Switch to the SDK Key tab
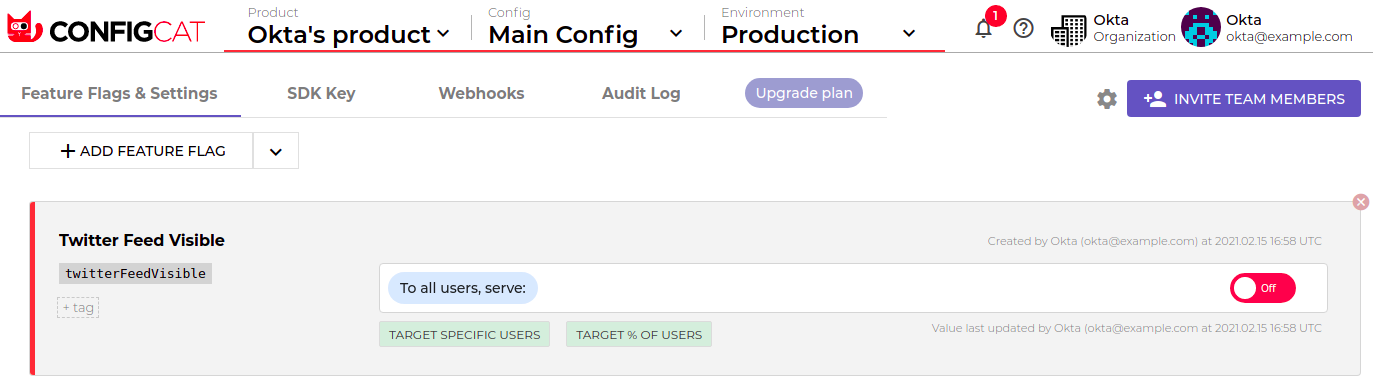The image size is (1373, 391). 321,94
